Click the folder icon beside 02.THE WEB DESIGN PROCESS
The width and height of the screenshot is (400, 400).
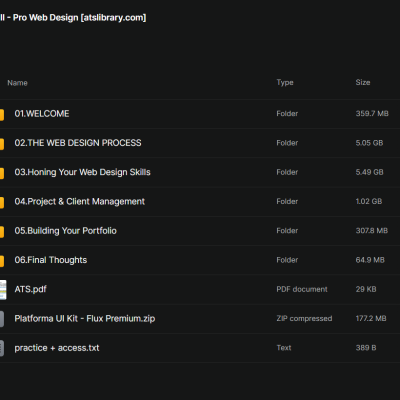[2, 144]
